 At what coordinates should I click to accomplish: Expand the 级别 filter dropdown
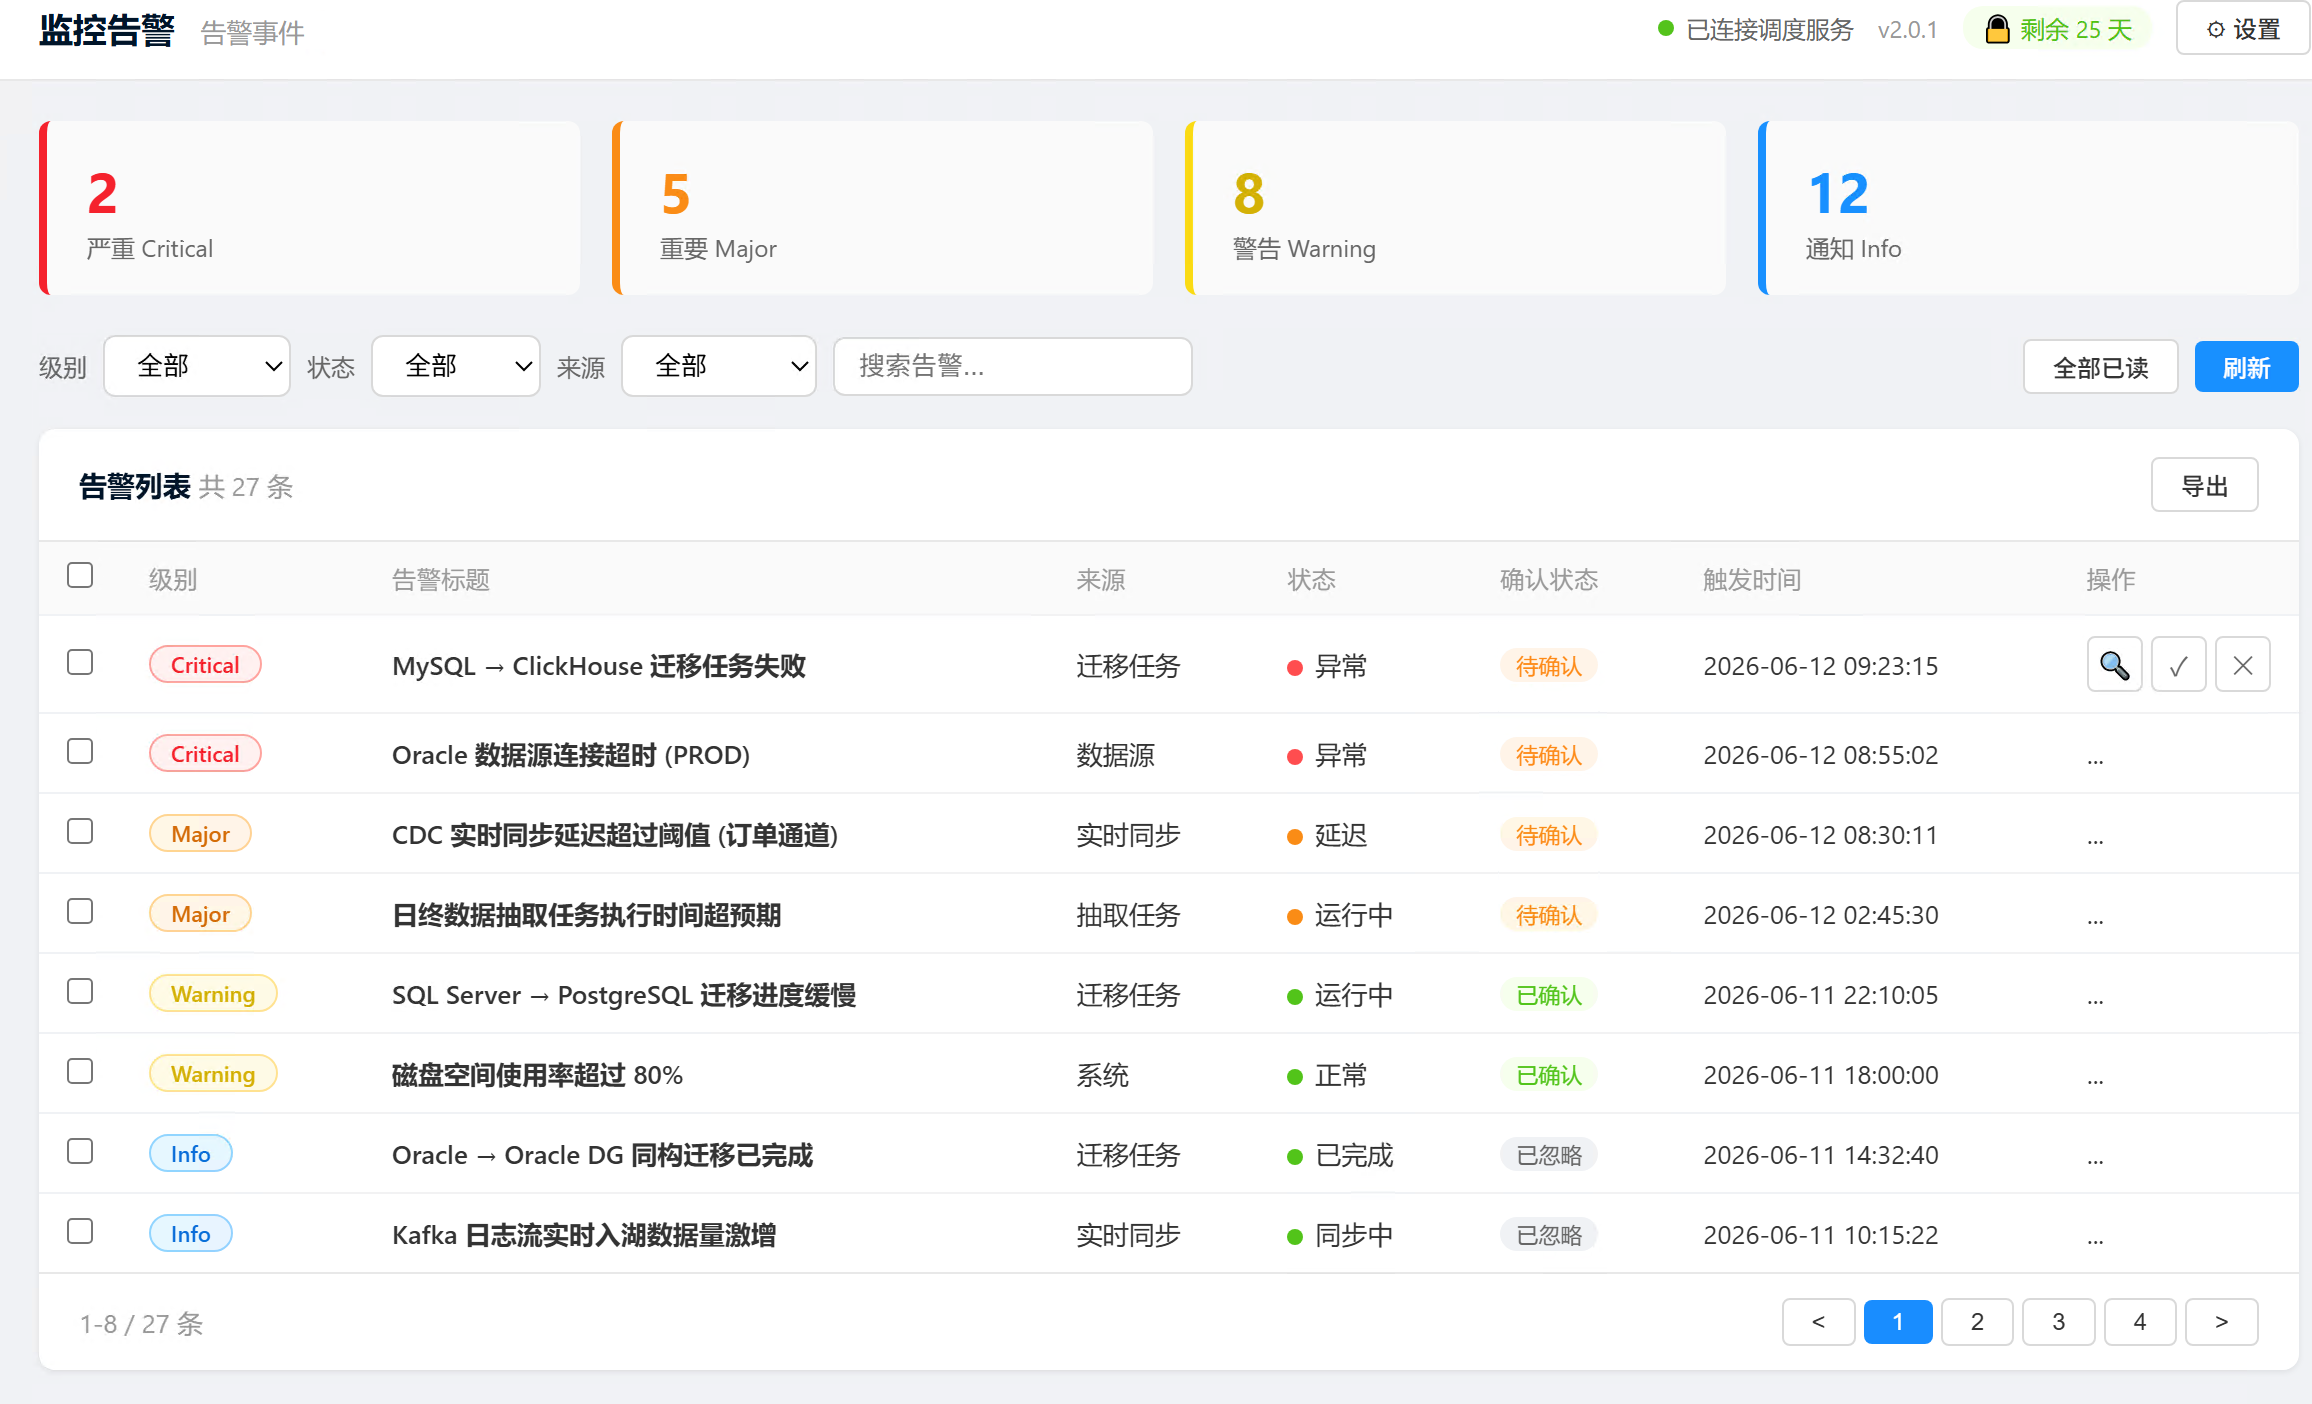[197, 366]
